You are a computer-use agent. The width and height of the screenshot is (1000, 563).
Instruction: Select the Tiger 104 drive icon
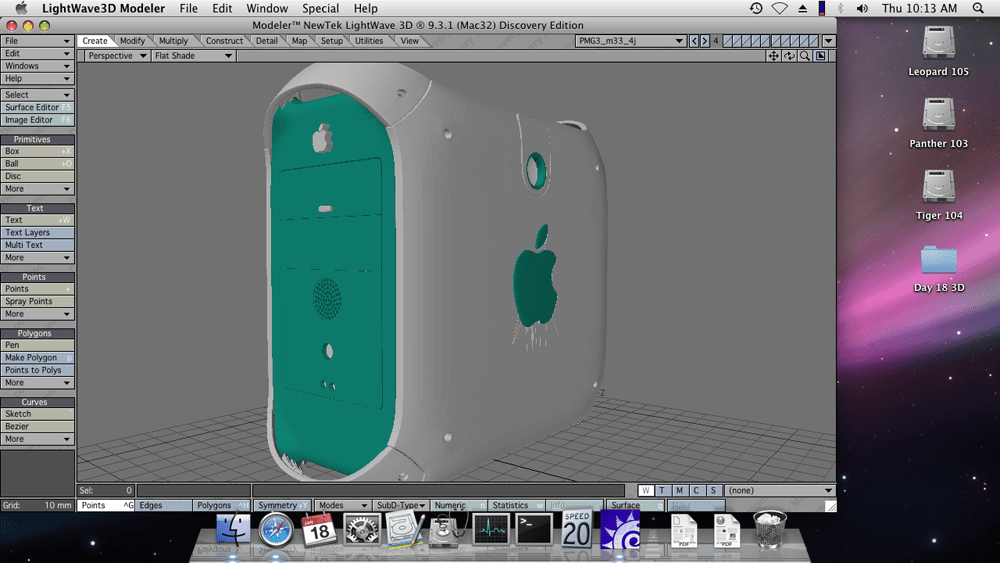(x=938, y=187)
